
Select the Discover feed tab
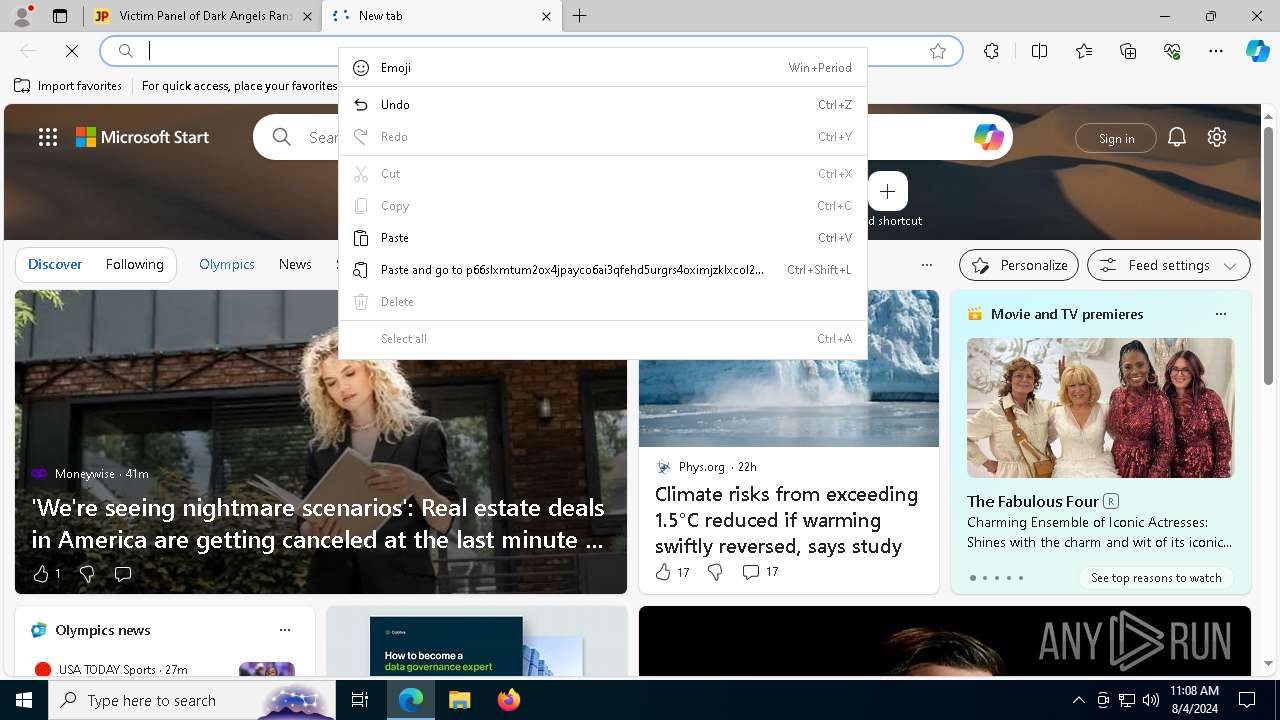(55, 265)
